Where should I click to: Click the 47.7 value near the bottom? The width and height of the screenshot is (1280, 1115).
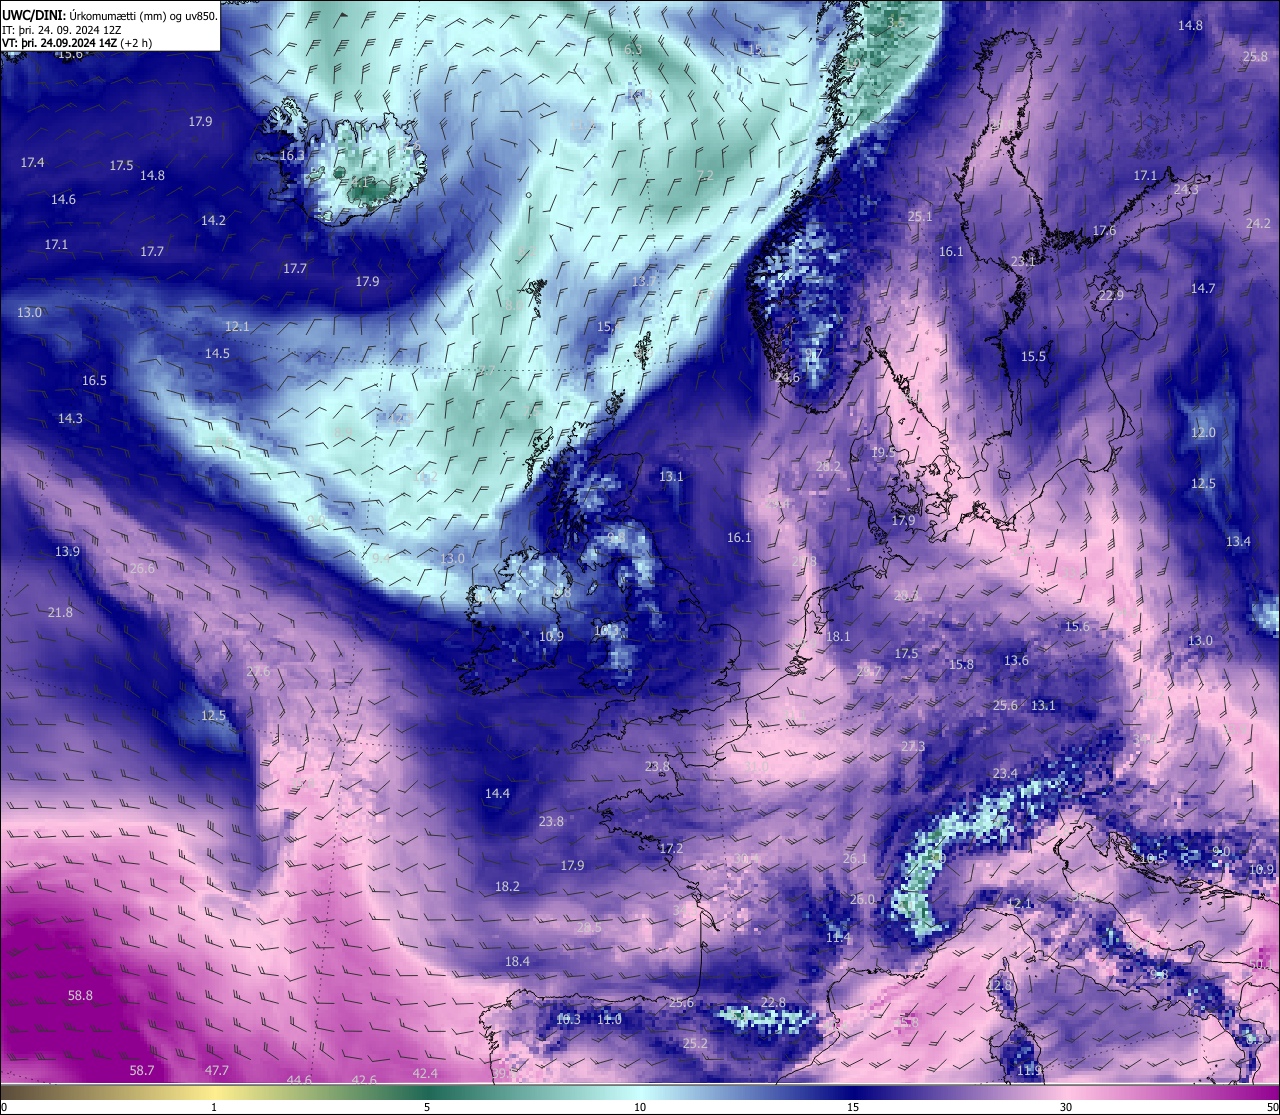pos(217,1070)
